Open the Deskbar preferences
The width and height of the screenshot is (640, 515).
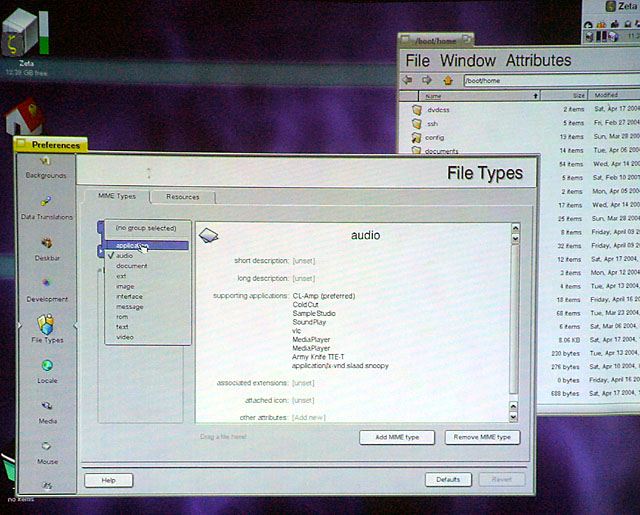pos(46,248)
